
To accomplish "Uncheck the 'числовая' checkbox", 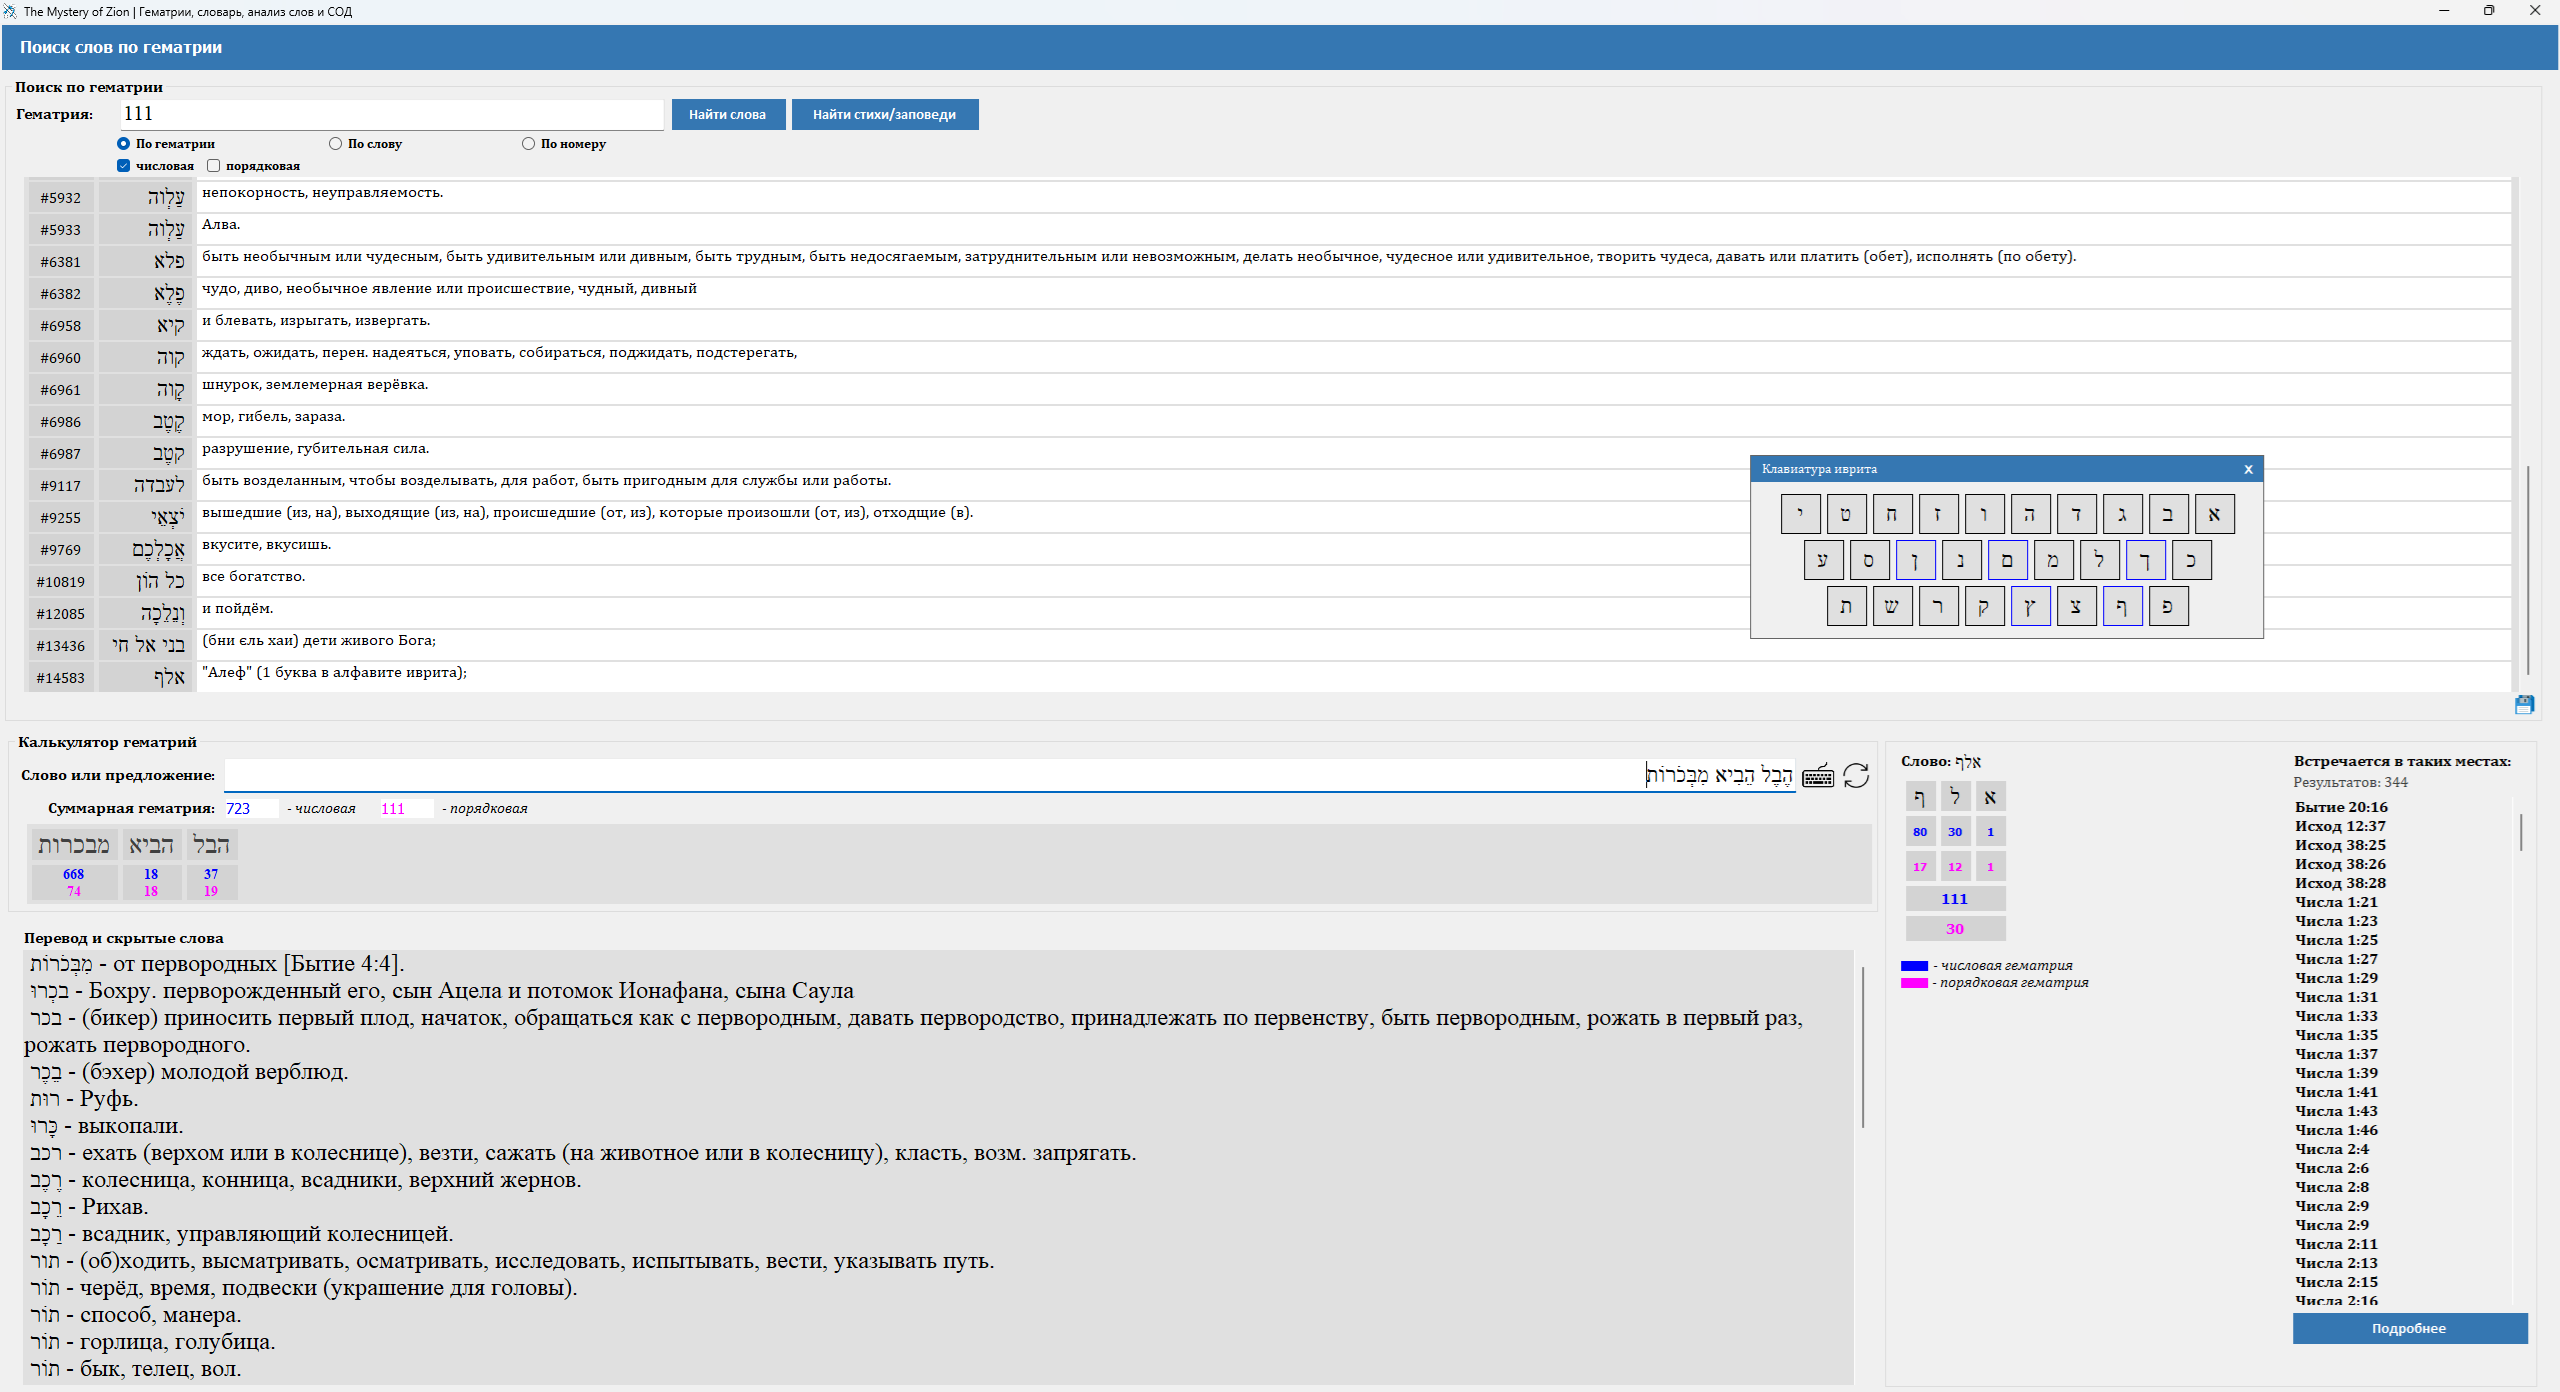I will (x=123, y=166).
